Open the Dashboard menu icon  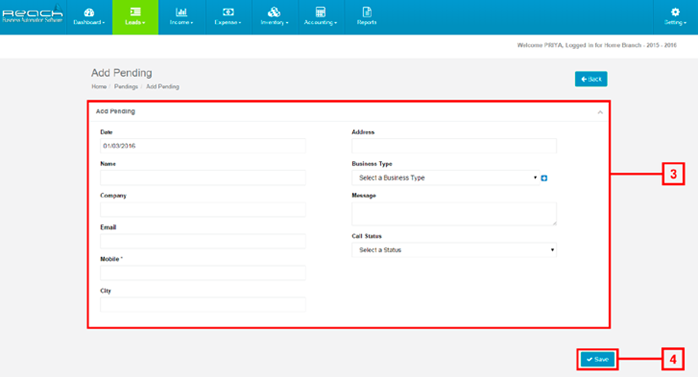coord(89,12)
